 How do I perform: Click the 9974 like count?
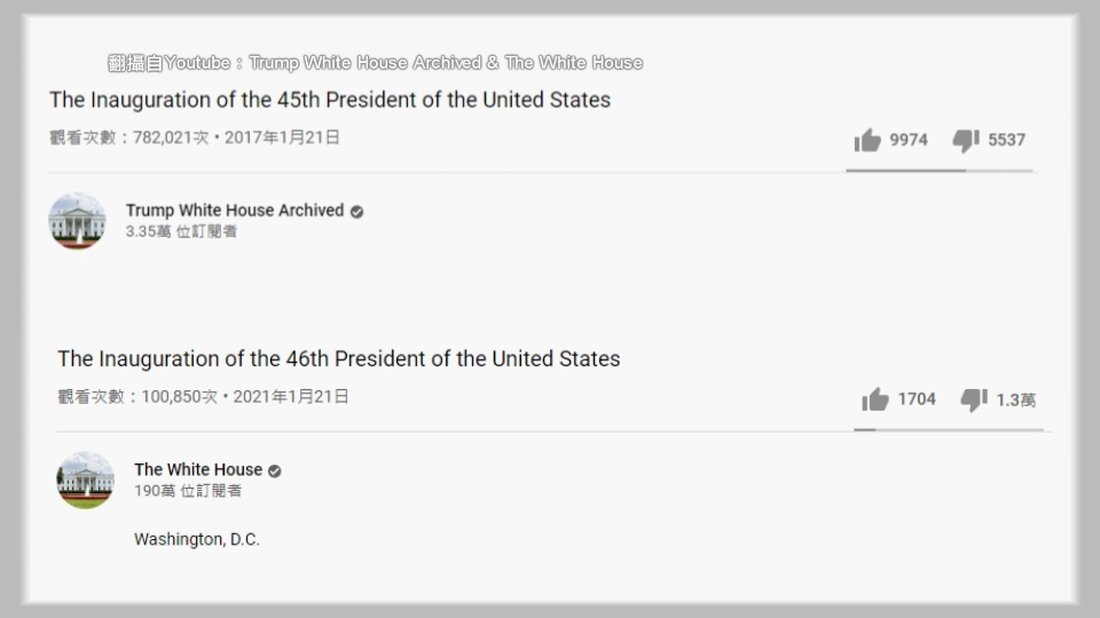tap(909, 141)
